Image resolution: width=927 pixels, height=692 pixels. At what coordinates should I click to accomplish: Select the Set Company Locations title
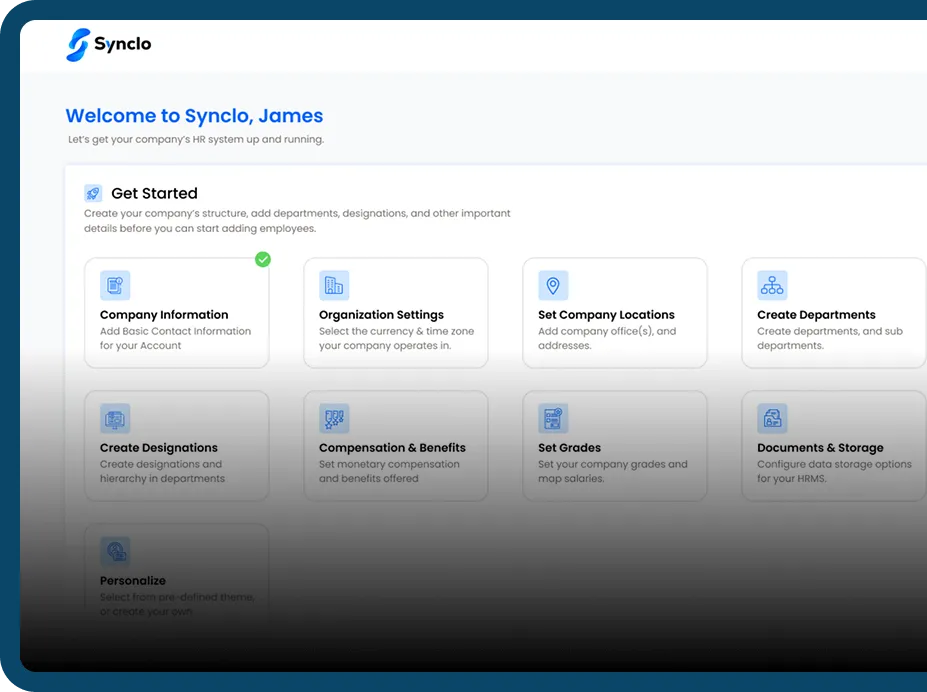point(606,315)
